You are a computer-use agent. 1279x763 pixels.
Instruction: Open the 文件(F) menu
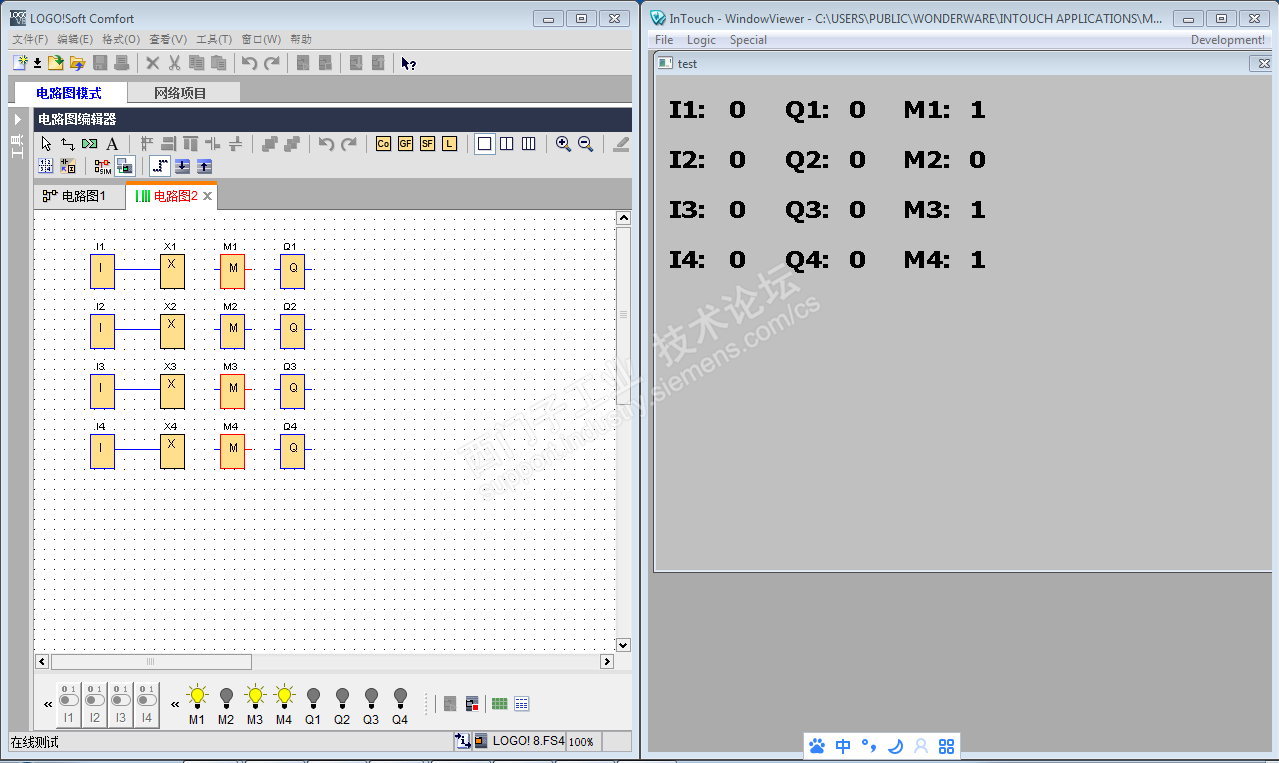pyautogui.click(x=30, y=39)
